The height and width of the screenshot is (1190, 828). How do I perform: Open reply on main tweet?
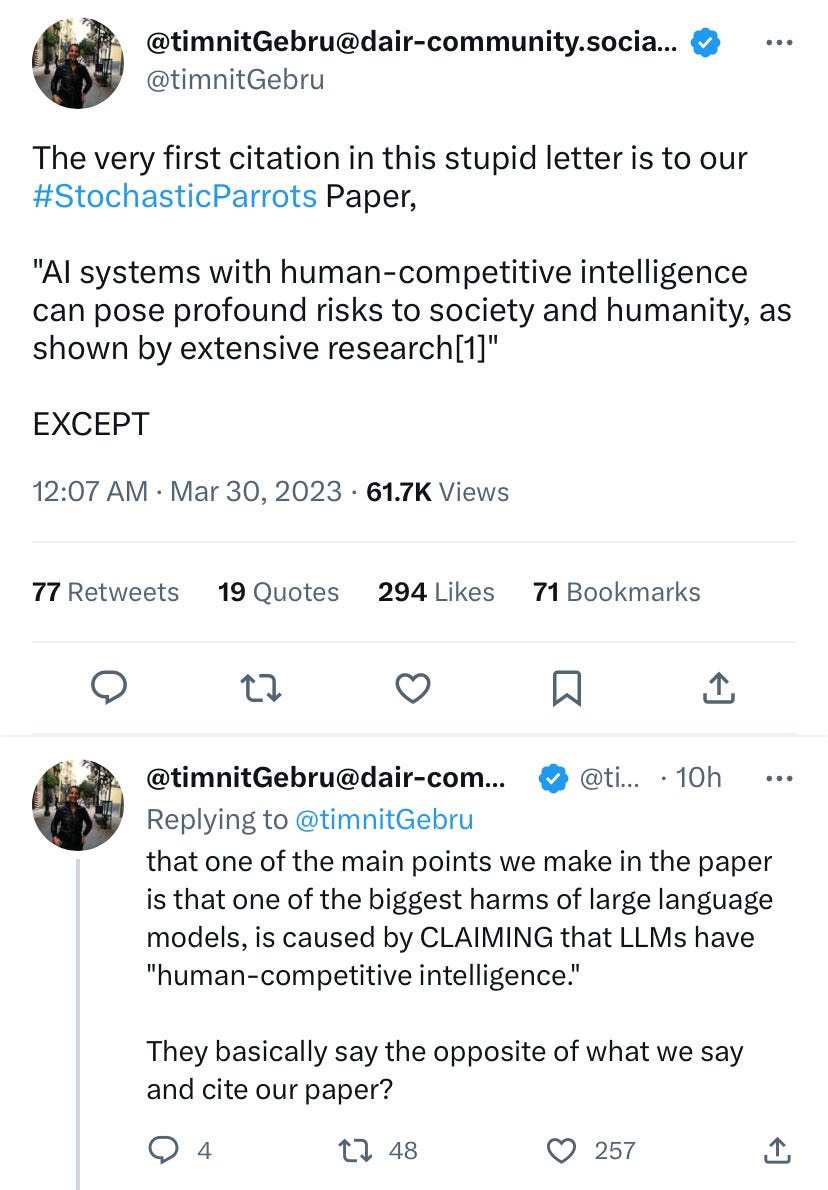(109, 688)
